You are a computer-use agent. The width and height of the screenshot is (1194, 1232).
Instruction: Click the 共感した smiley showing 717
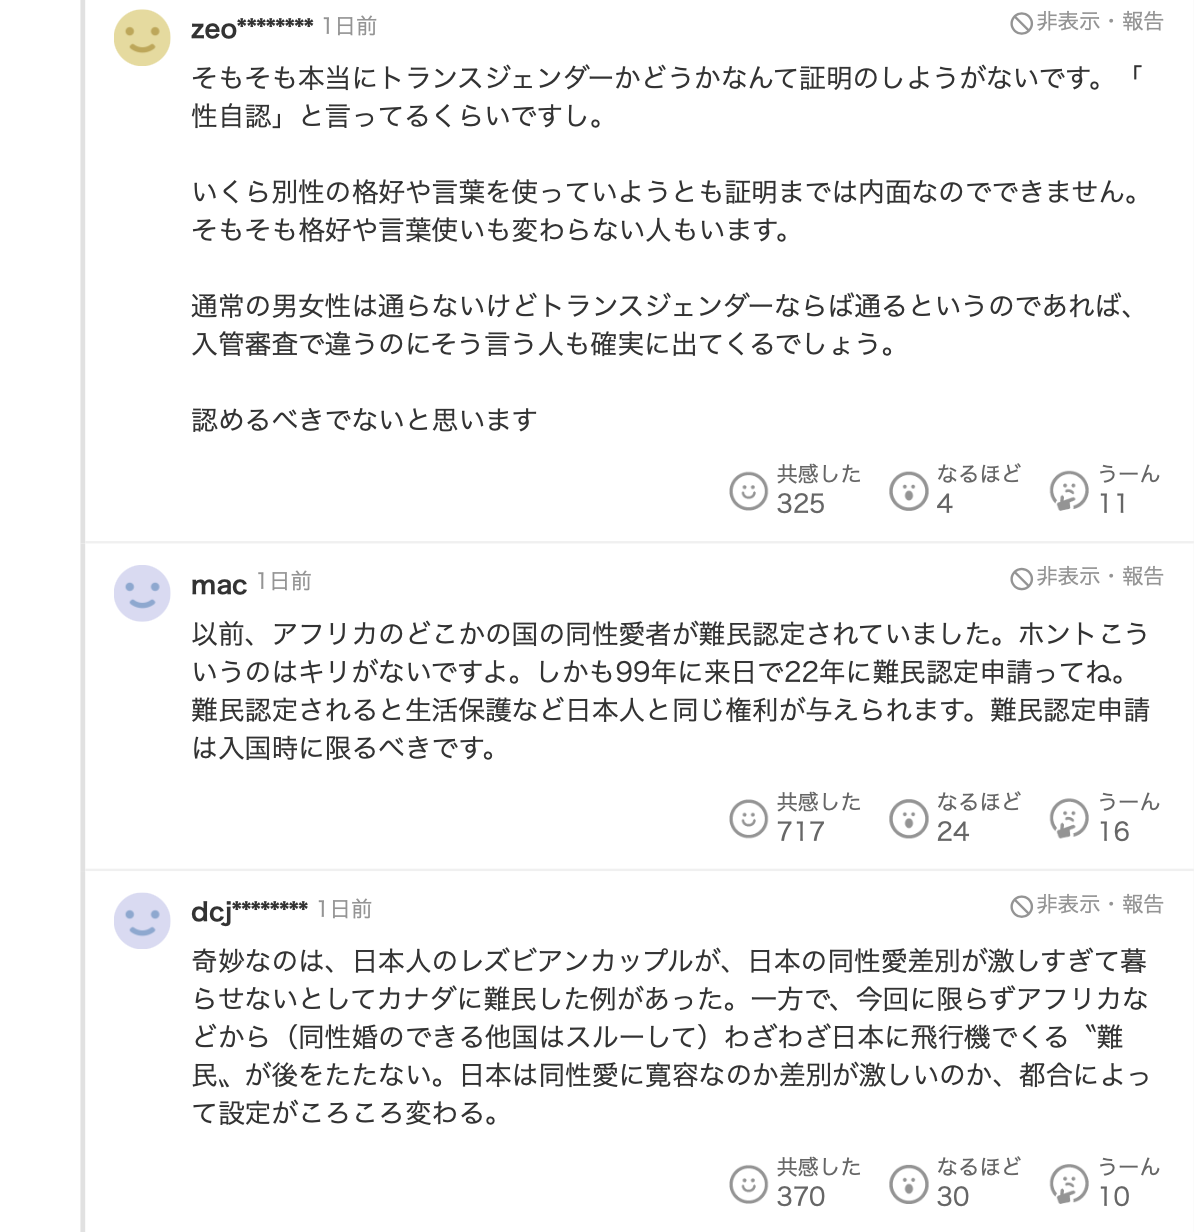(748, 819)
